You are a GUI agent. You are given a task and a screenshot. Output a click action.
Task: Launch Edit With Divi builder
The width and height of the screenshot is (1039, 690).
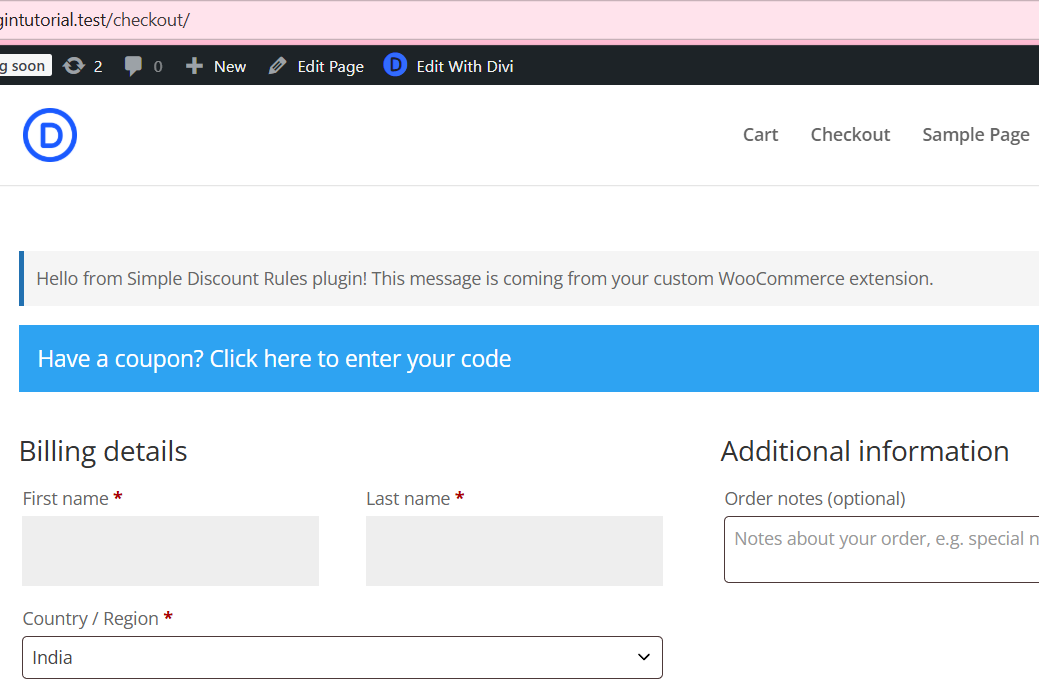click(449, 66)
